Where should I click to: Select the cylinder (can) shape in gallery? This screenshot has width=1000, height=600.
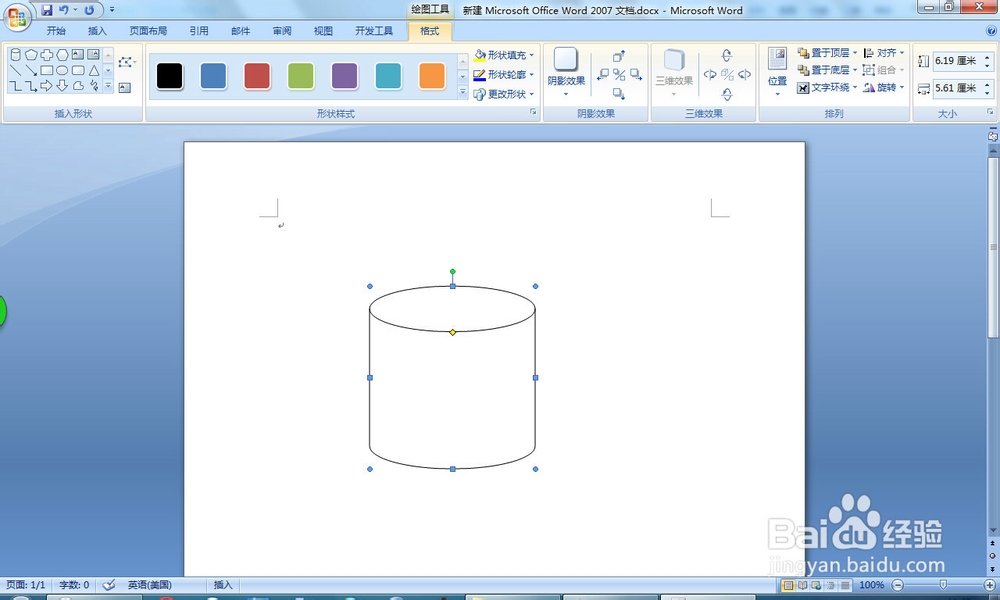click(x=16, y=55)
